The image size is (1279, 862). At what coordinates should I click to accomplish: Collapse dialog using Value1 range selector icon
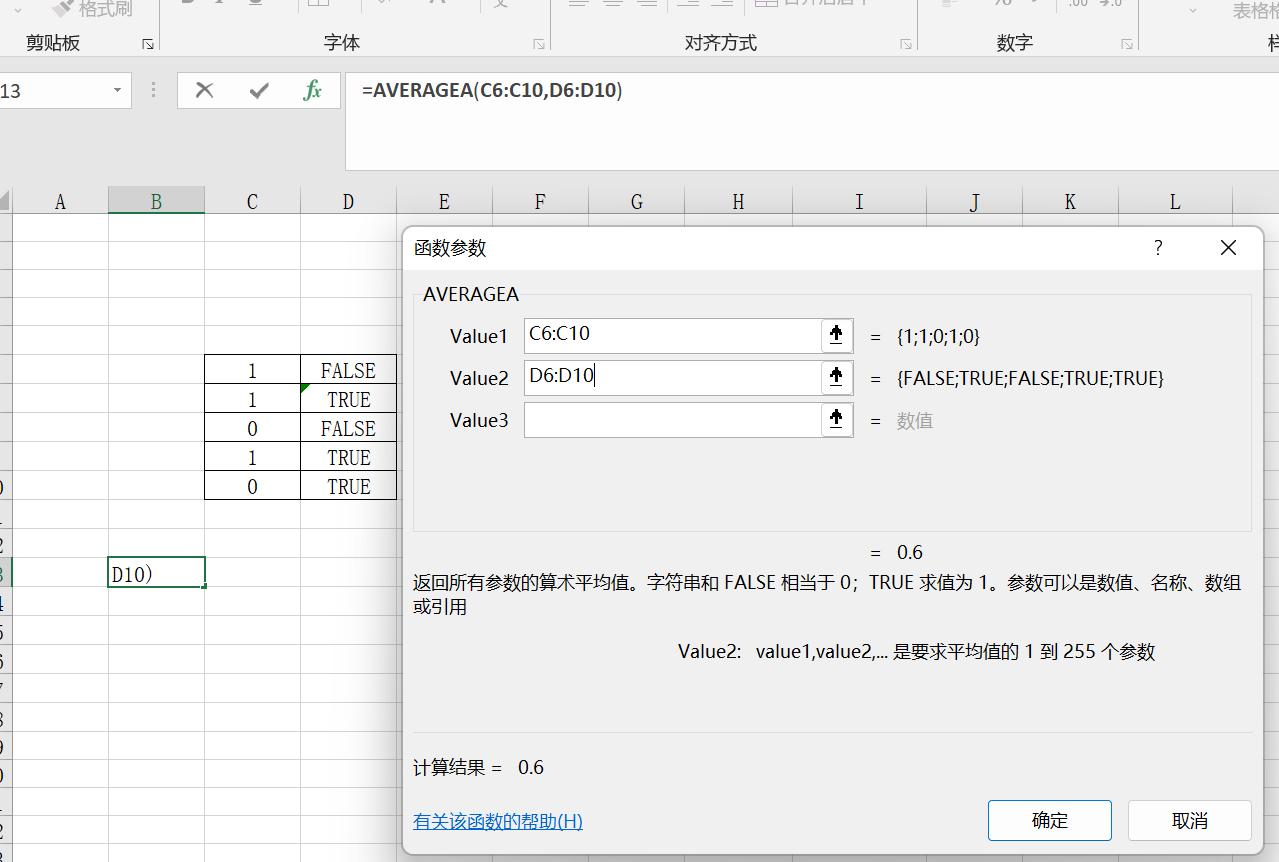(836, 335)
